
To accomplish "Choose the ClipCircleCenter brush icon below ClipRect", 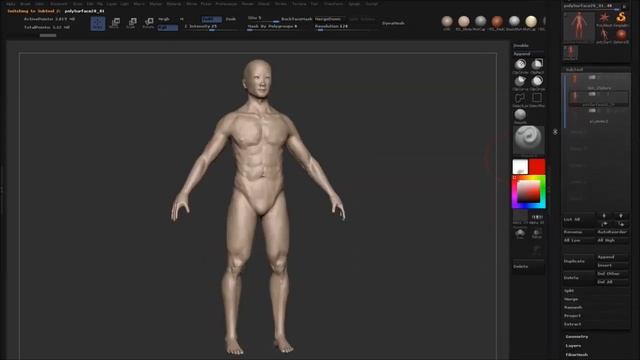I will [x=537, y=82].
